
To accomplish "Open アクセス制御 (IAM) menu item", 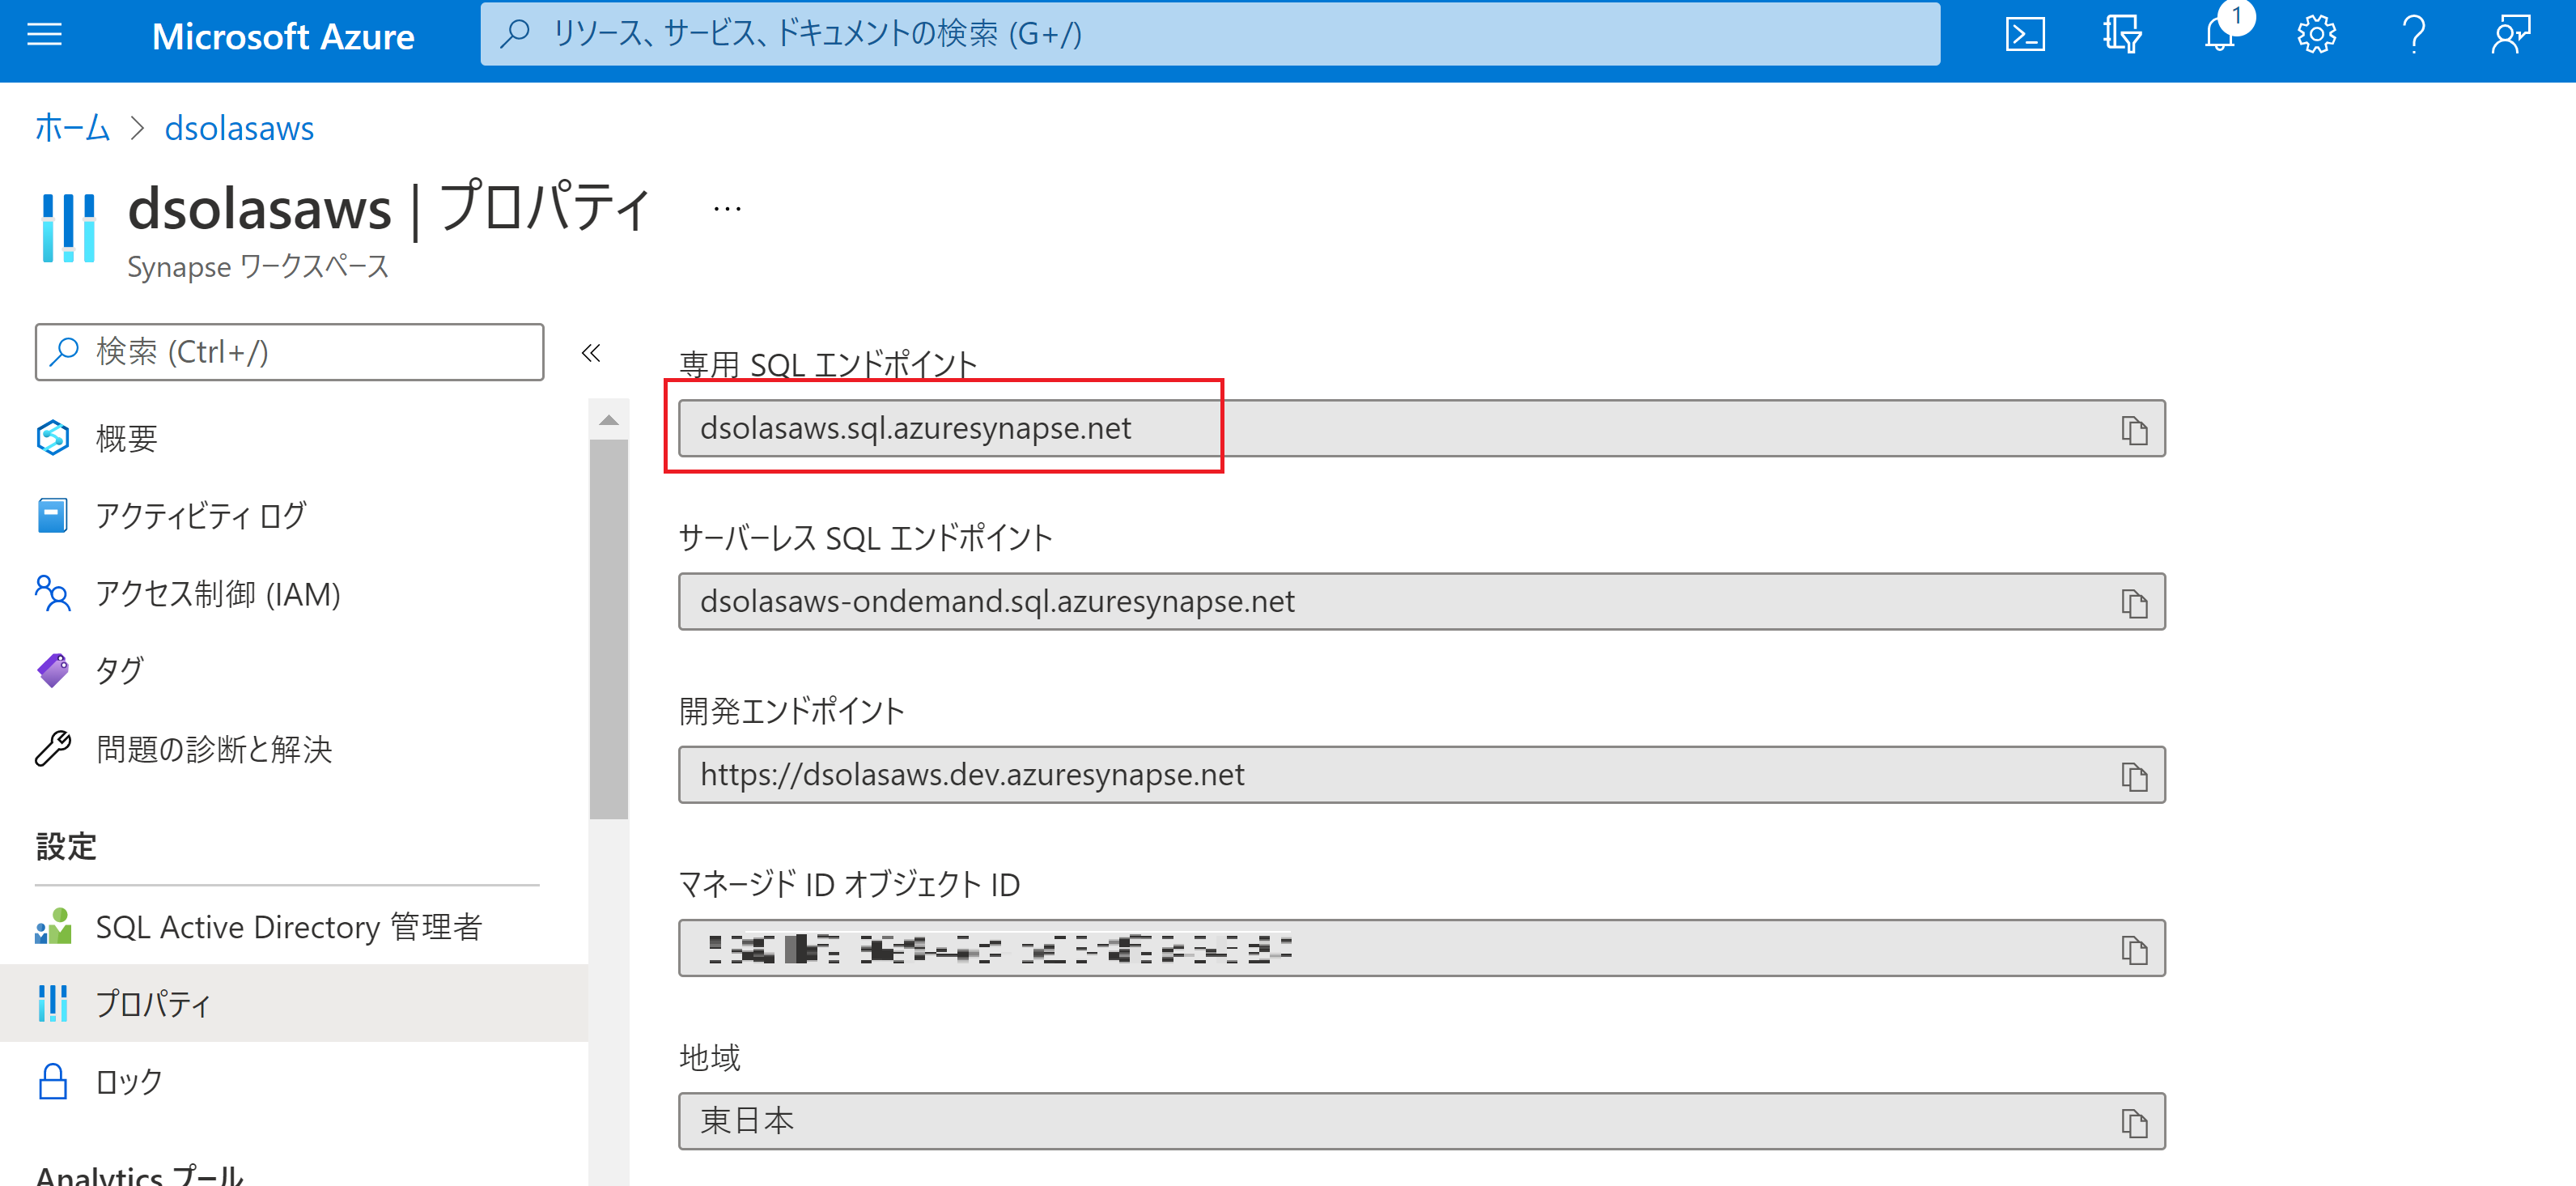I will coord(217,594).
